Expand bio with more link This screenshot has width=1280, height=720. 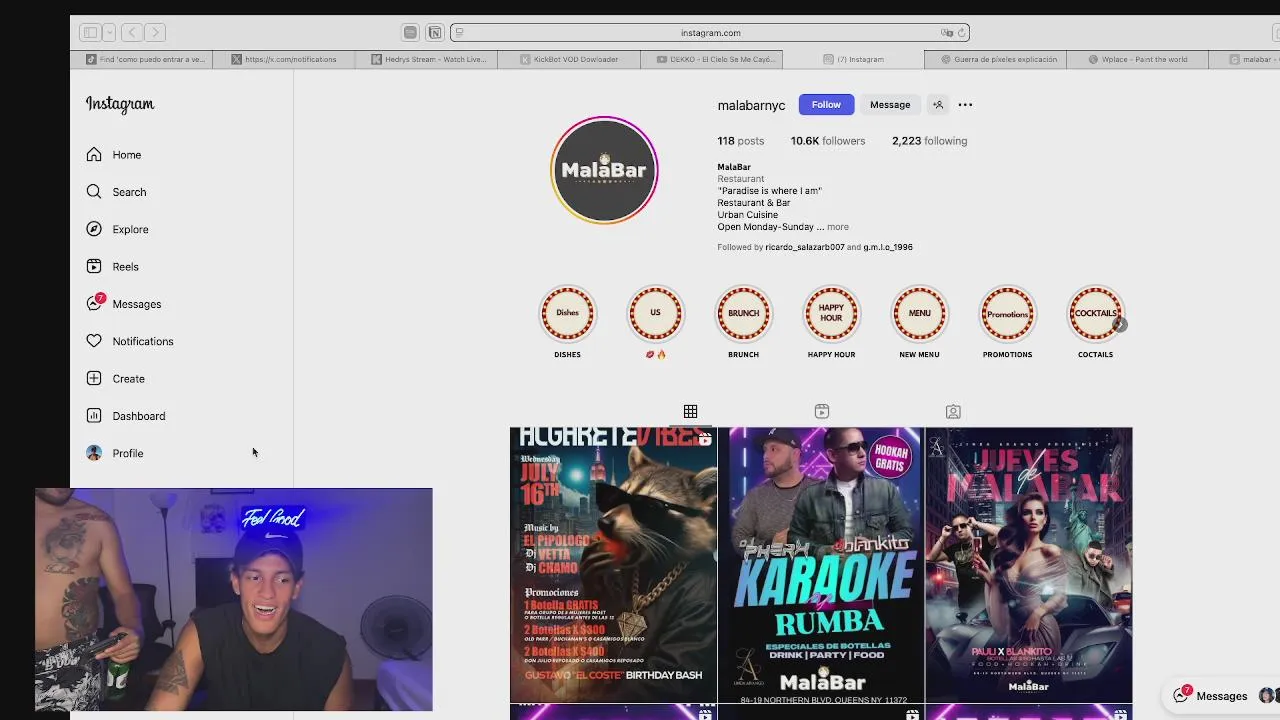[x=838, y=227]
